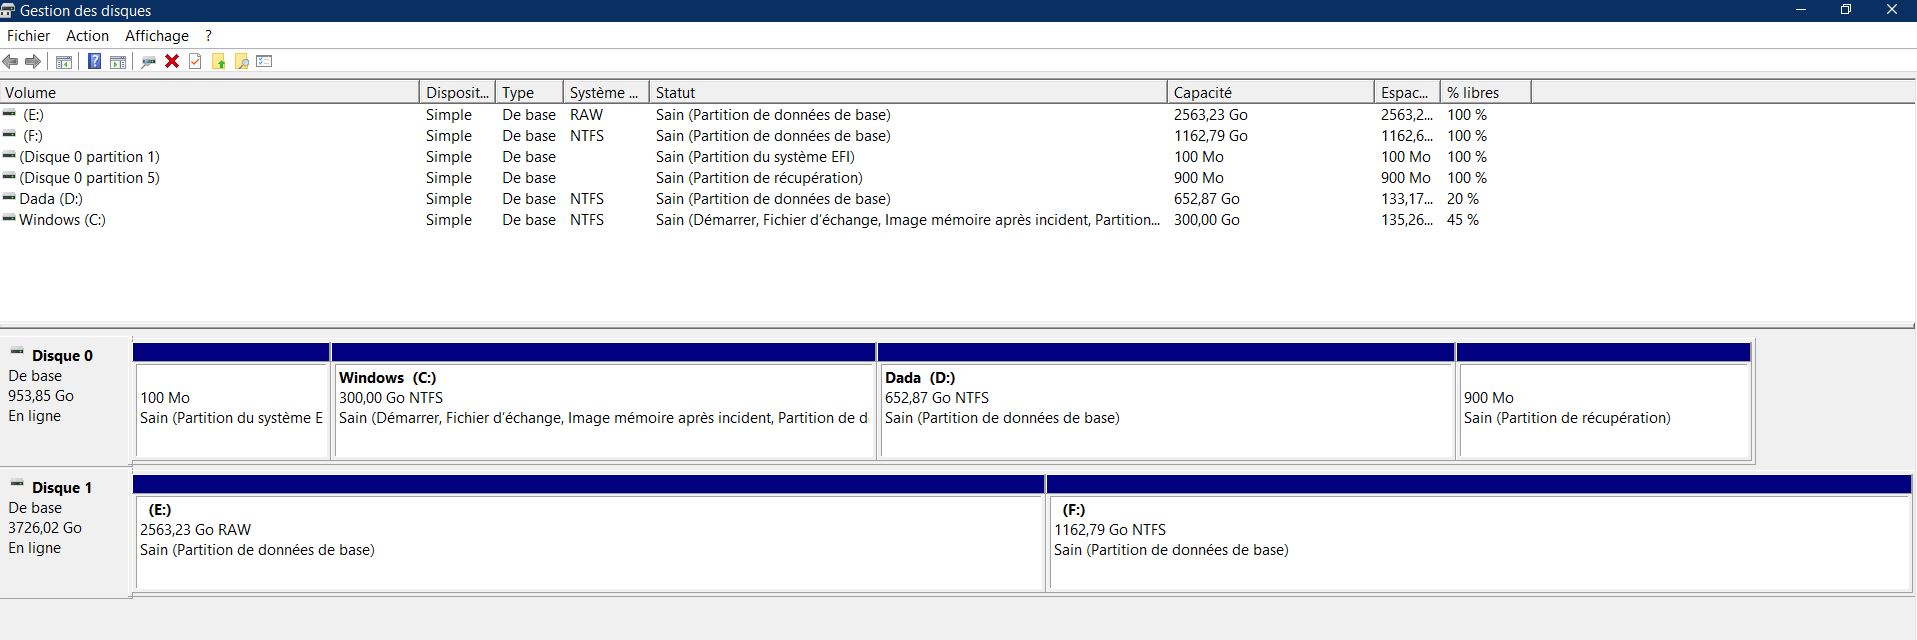1917x640 pixels.
Task: Click the checkmark page properties icon
Action: 195,62
